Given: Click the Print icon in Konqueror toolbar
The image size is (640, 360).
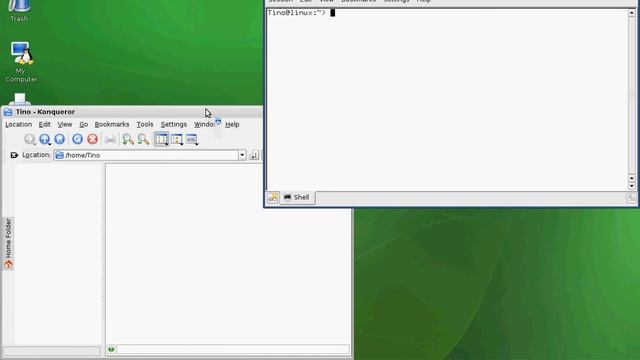Looking at the screenshot, I should click(x=110, y=140).
